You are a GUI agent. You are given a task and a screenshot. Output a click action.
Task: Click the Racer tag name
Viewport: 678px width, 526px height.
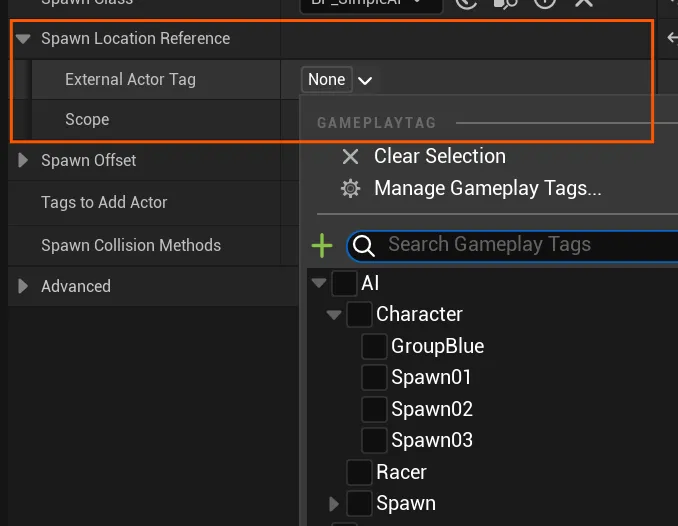pyautogui.click(x=401, y=472)
